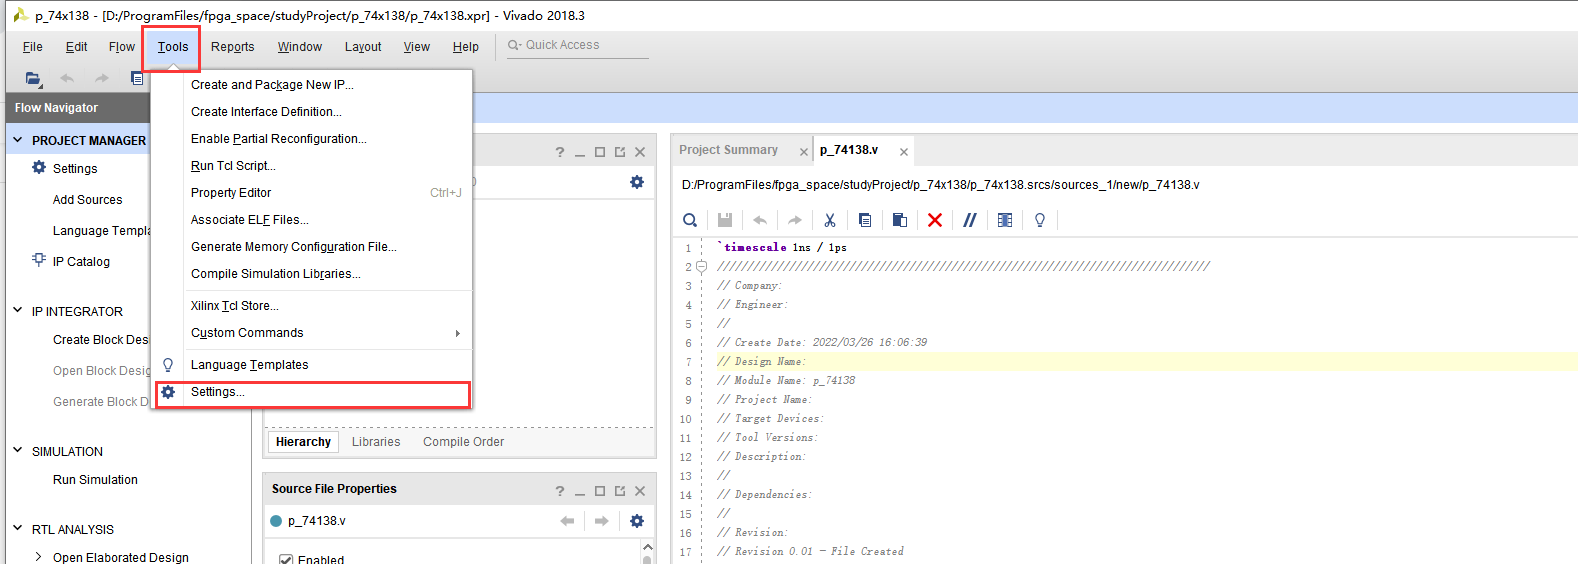
Task: Close the p_74138.v editor tab
Action: click(x=904, y=152)
